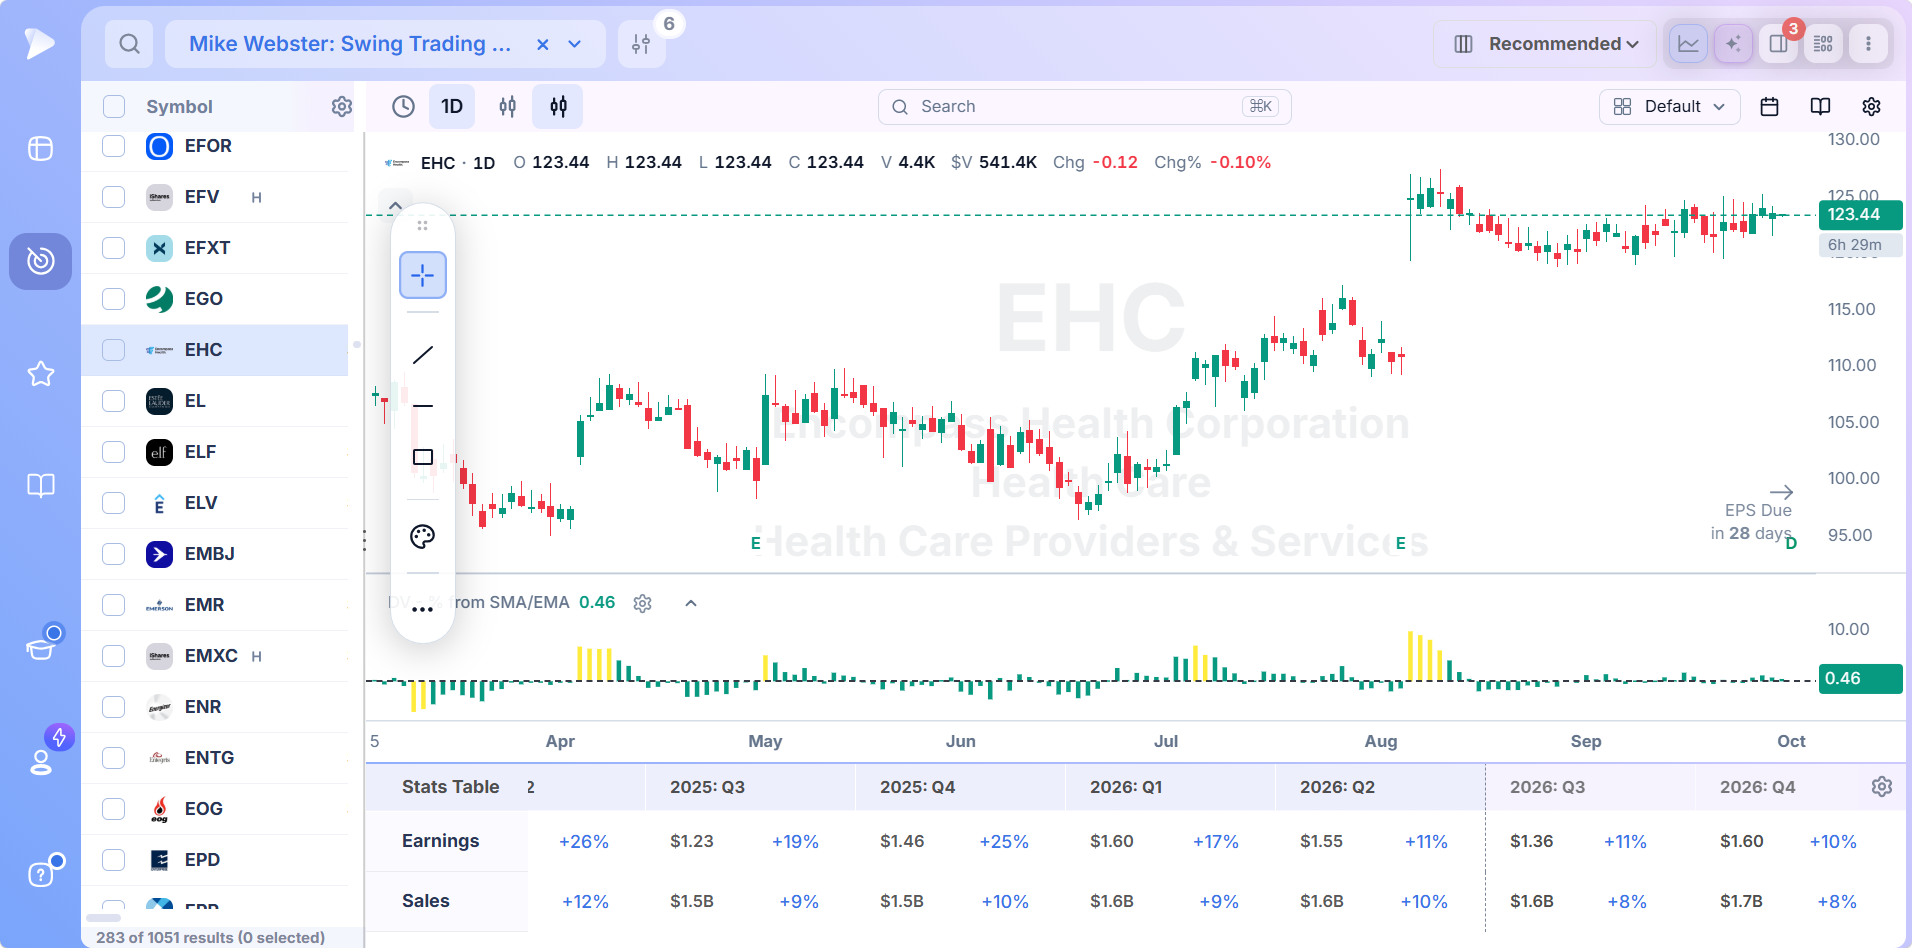Select the ENR symbol row

(215, 707)
